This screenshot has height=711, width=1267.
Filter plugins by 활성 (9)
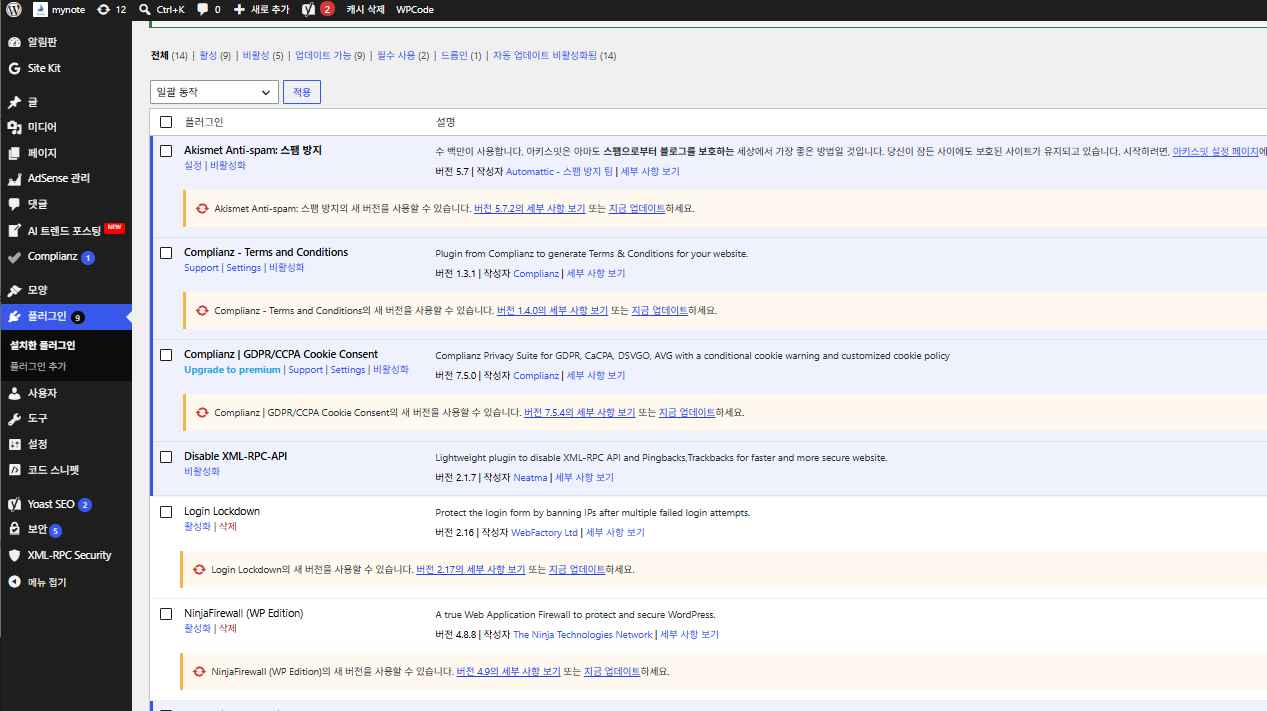215,55
